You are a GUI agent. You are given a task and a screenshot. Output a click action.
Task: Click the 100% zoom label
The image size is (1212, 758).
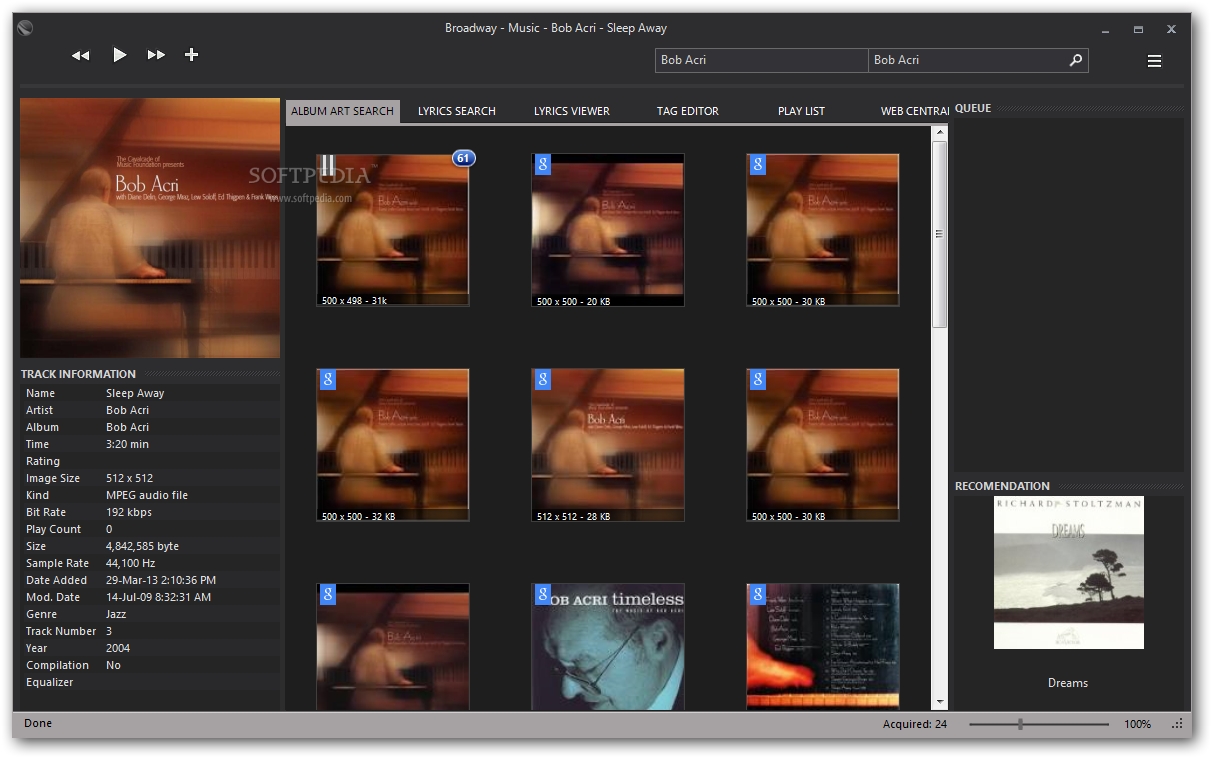(1138, 724)
